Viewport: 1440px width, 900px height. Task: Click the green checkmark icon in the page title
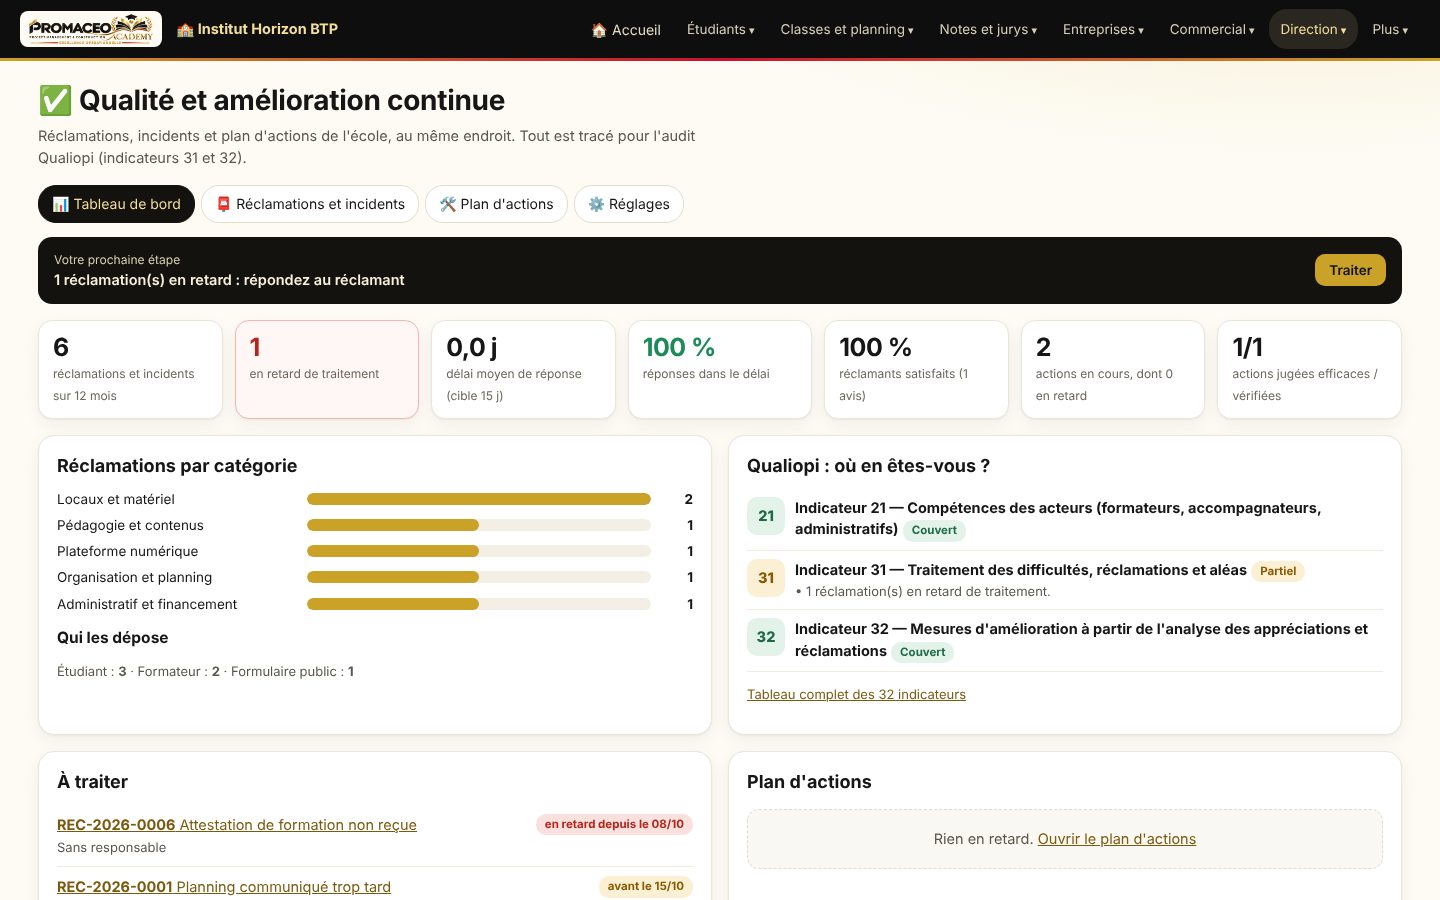[55, 100]
